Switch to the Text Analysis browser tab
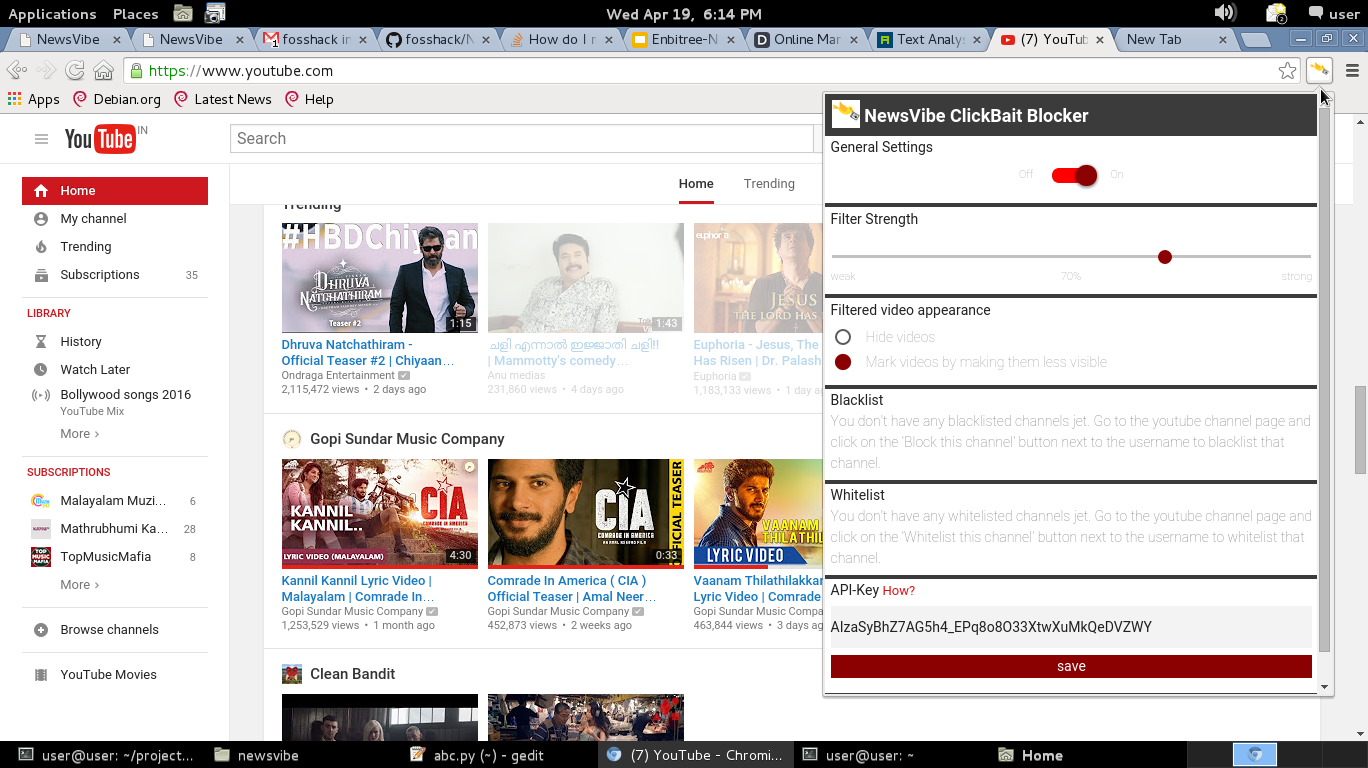This screenshot has height=768, width=1368. (930, 40)
